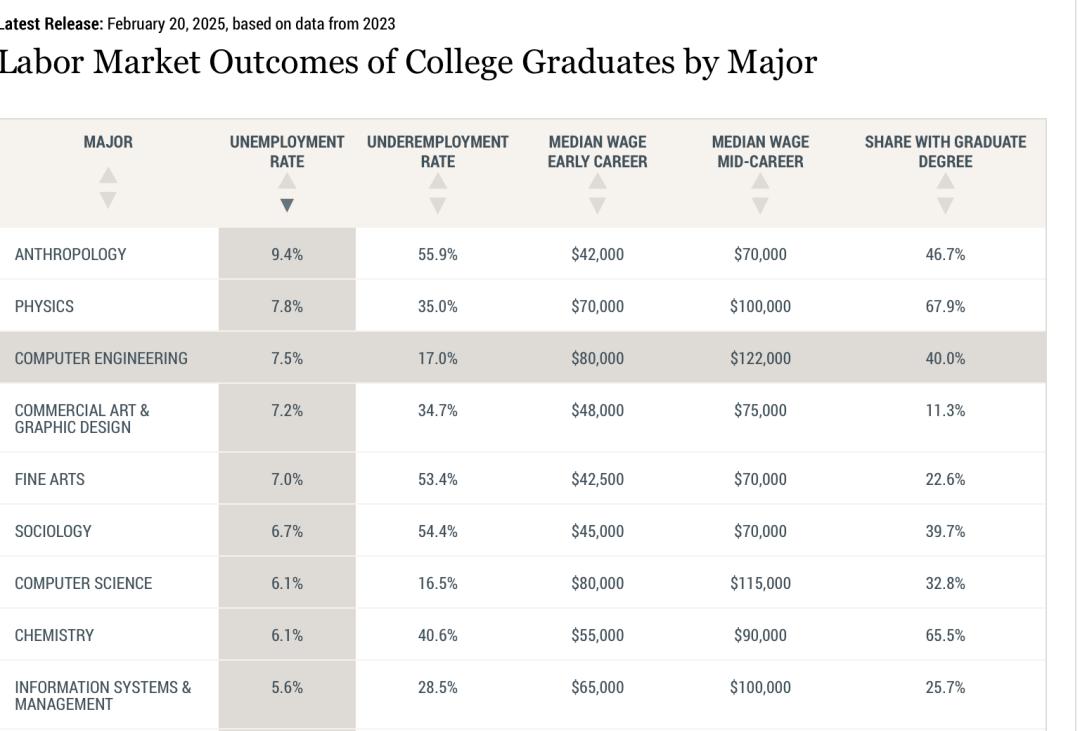Select the Anthropology row label
Screen dimensions: 1080x731
coord(70,255)
